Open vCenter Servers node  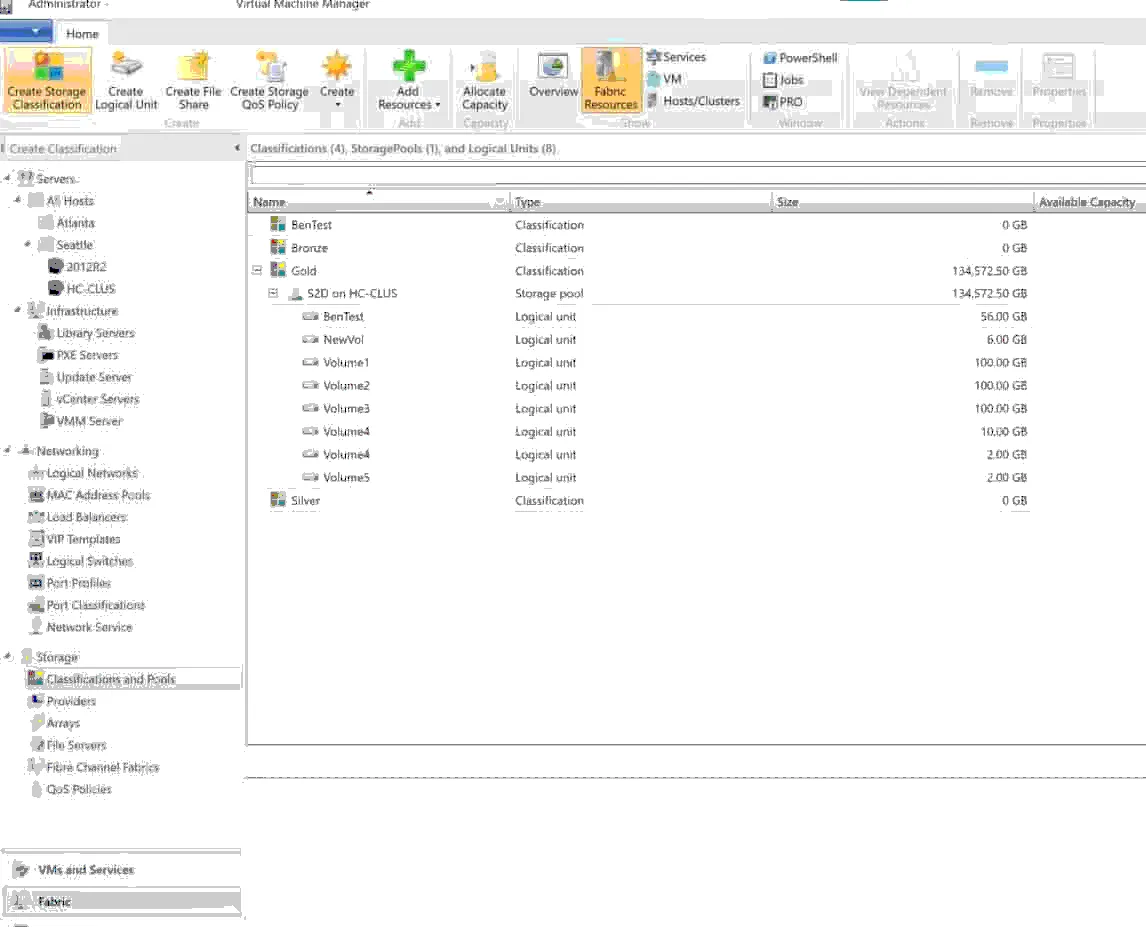tap(88, 398)
